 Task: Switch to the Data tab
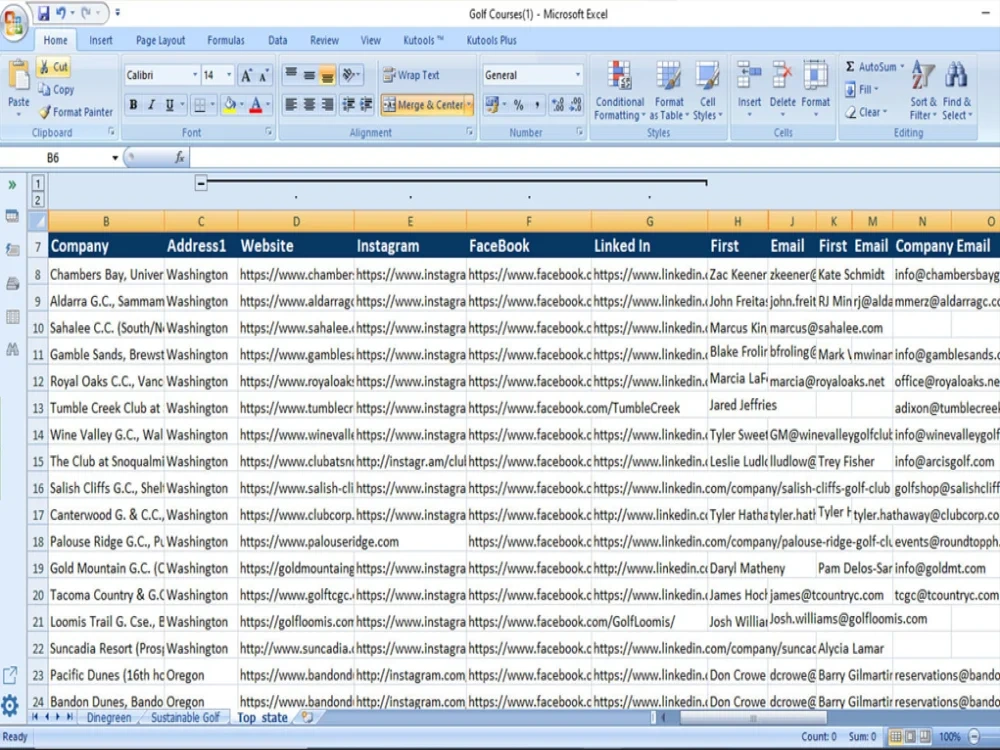[x=277, y=40]
